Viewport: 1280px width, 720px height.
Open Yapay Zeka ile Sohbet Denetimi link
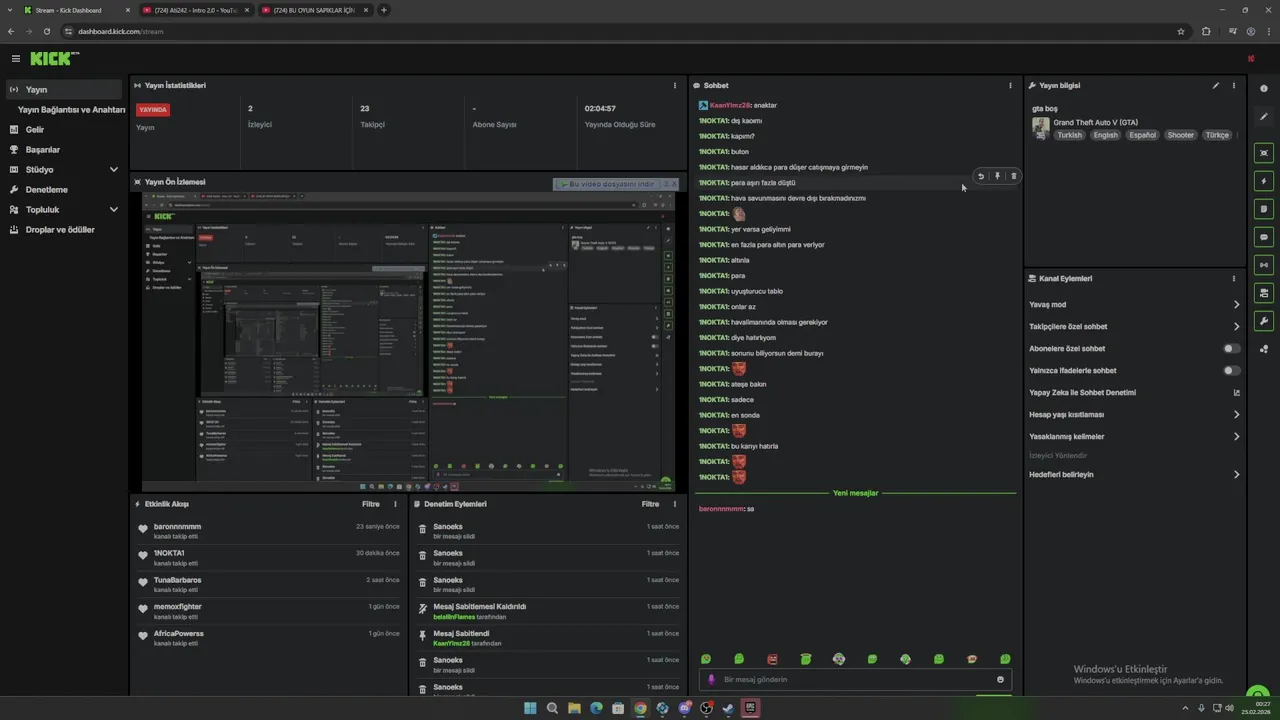coord(1134,393)
